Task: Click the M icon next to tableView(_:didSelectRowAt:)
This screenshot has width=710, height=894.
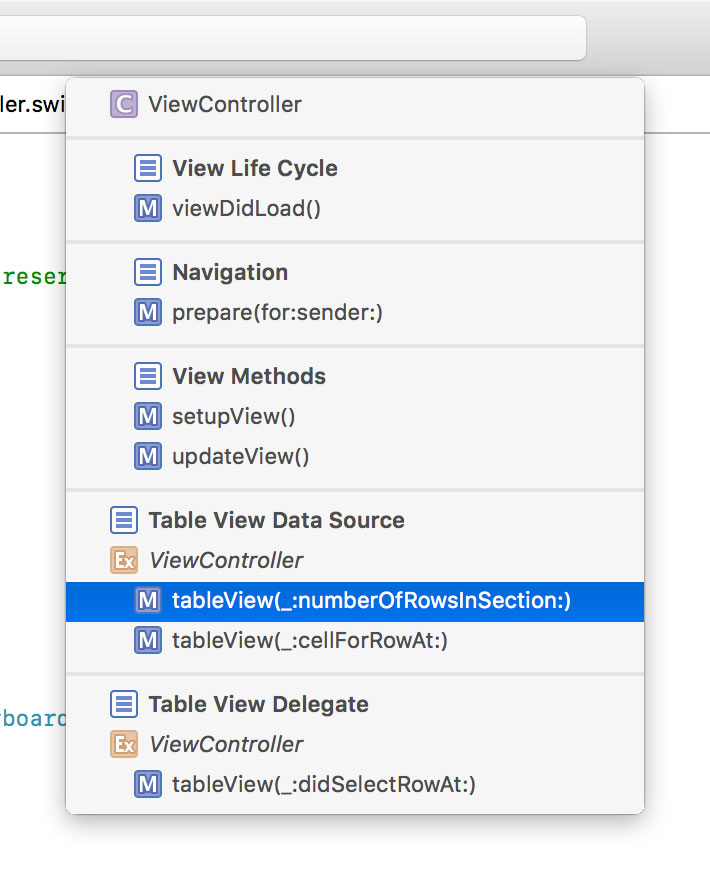Action: point(148,785)
